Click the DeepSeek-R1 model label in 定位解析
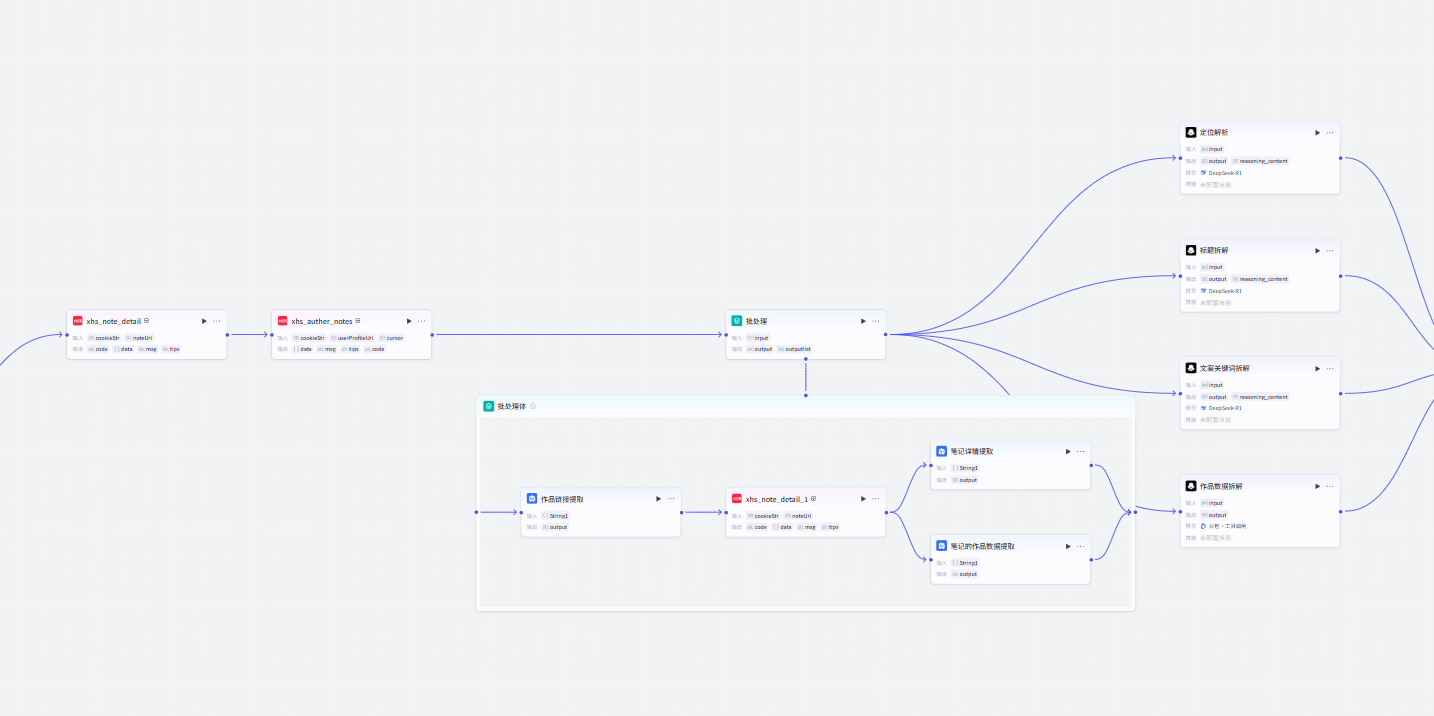Image resolution: width=1434 pixels, height=716 pixels. click(1224, 173)
